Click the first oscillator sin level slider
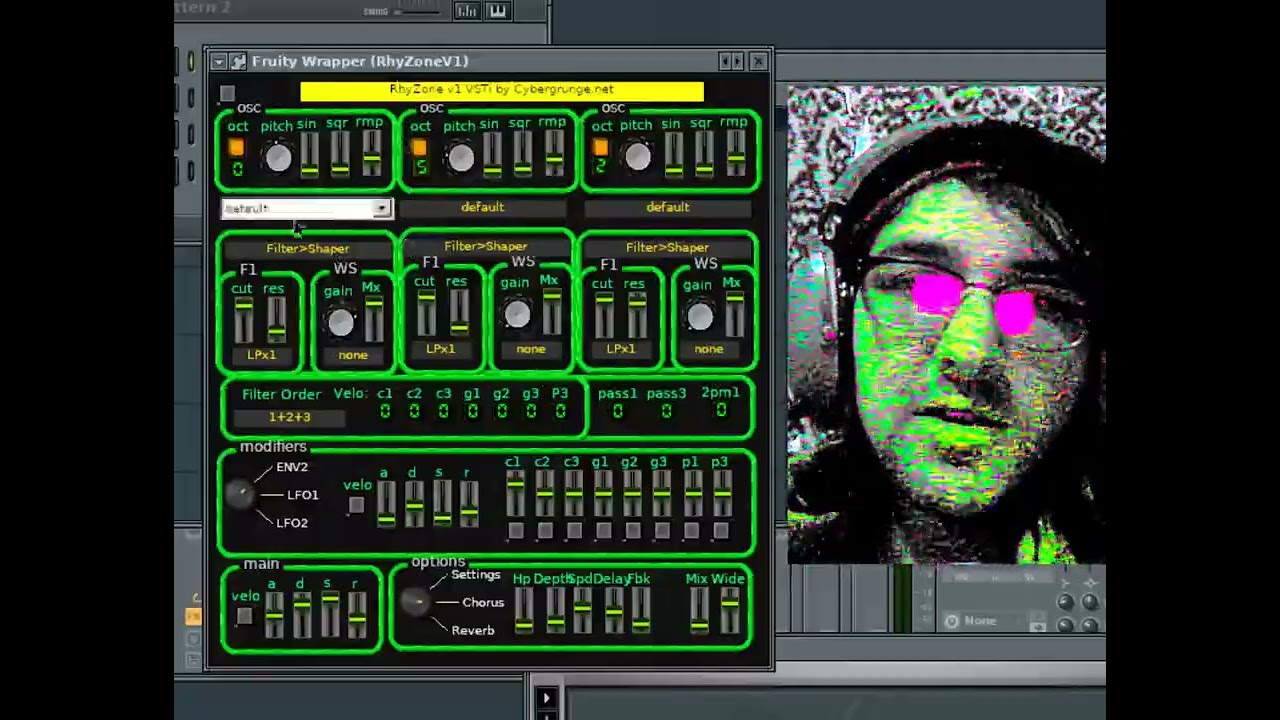1280x720 pixels. coord(309,155)
